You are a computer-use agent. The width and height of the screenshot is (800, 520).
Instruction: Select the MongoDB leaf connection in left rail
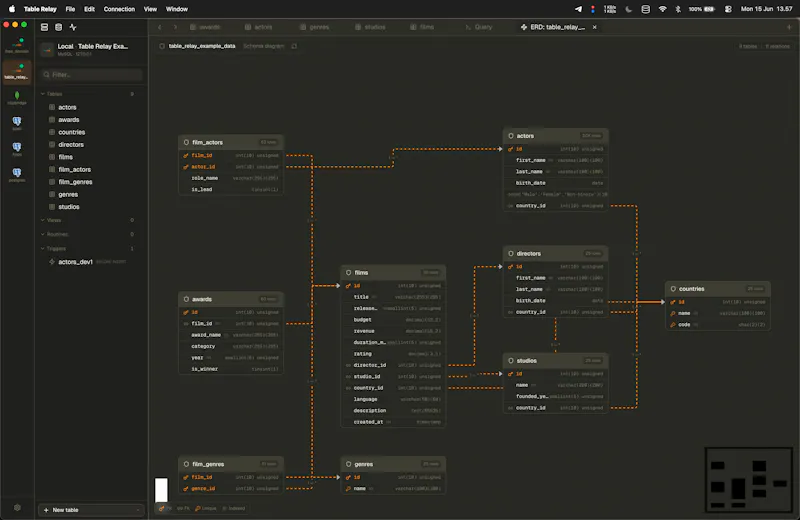[17, 97]
